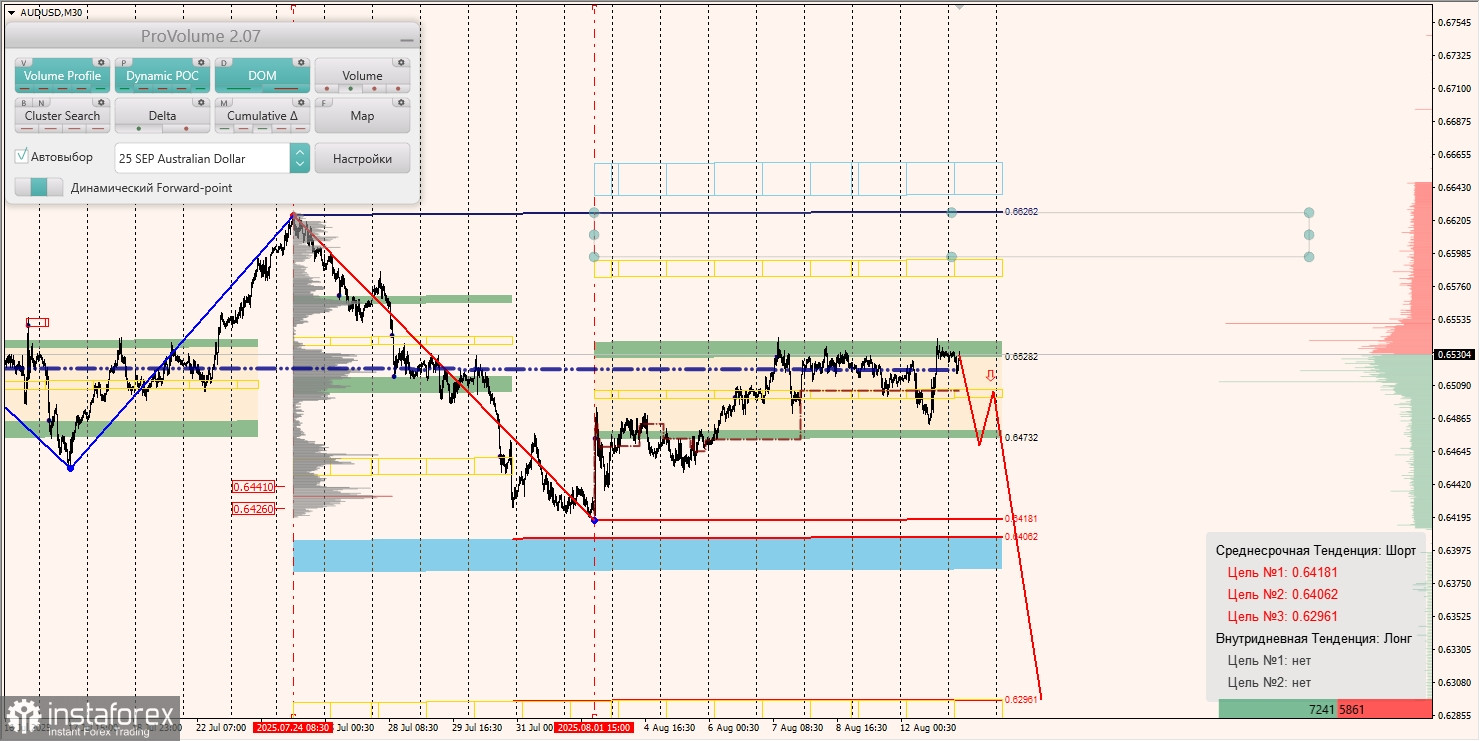
Task: Click the small red rectangle marker near 0.6553
Action: tap(37, 322)
